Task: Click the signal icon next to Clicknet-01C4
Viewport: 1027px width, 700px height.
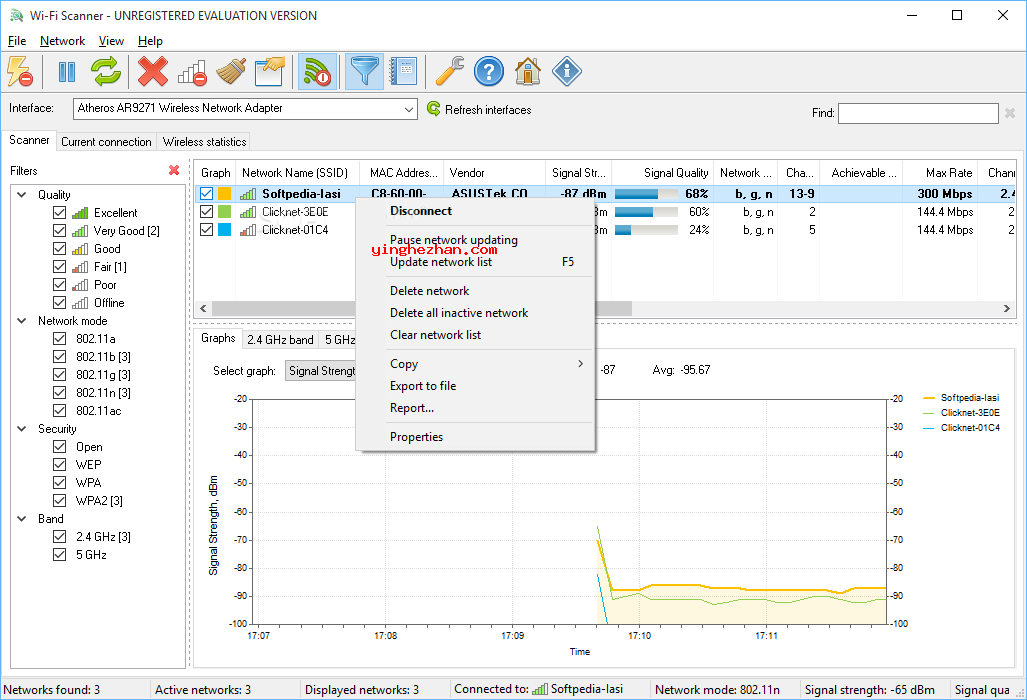Action: click(x=248, y=230)
